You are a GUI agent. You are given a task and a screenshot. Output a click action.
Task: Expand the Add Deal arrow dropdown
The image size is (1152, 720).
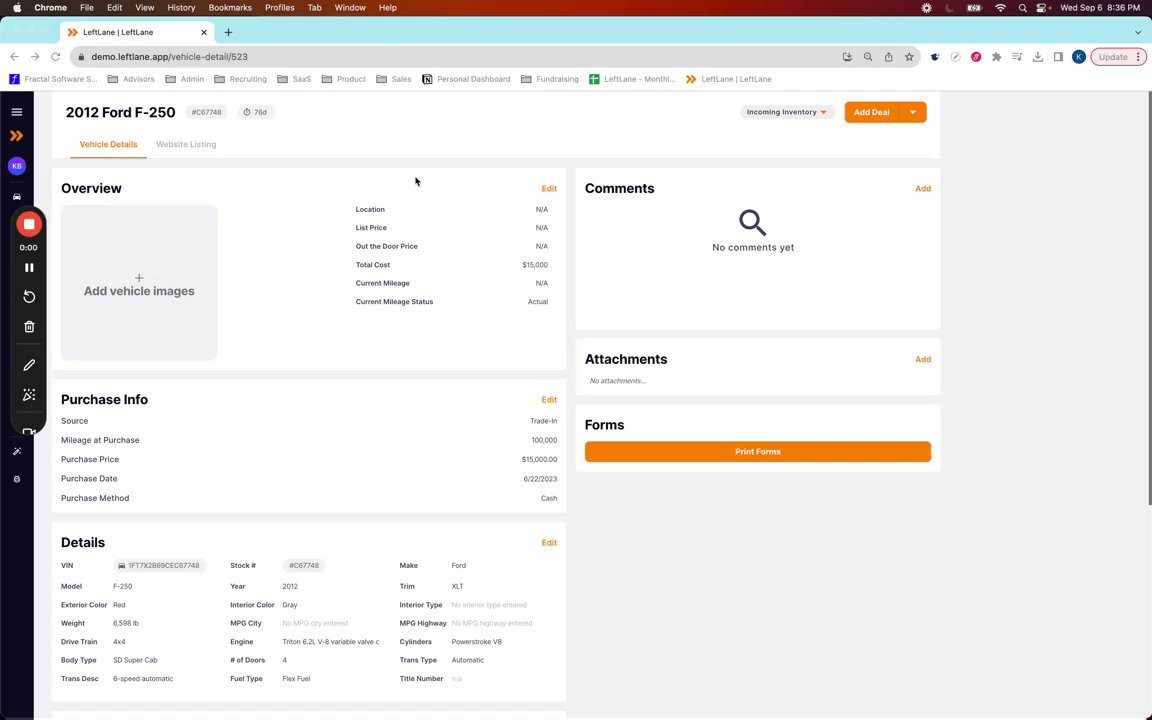pyautogui.click(x=913, y=112)
